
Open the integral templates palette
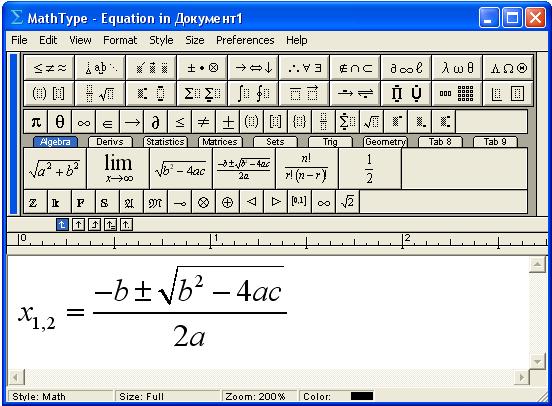point(253,93)
